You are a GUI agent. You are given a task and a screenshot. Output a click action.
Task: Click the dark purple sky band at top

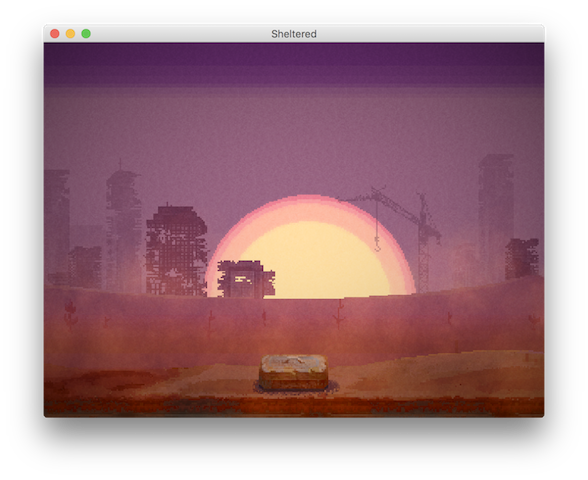[x=294, y=65]
